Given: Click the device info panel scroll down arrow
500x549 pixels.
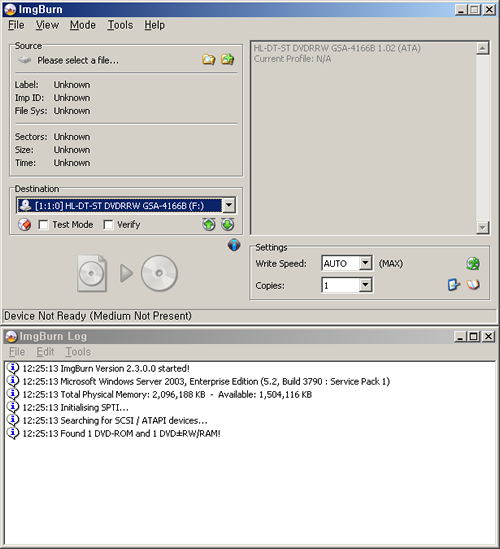Looking at the screenshot, I should [482, 228].
